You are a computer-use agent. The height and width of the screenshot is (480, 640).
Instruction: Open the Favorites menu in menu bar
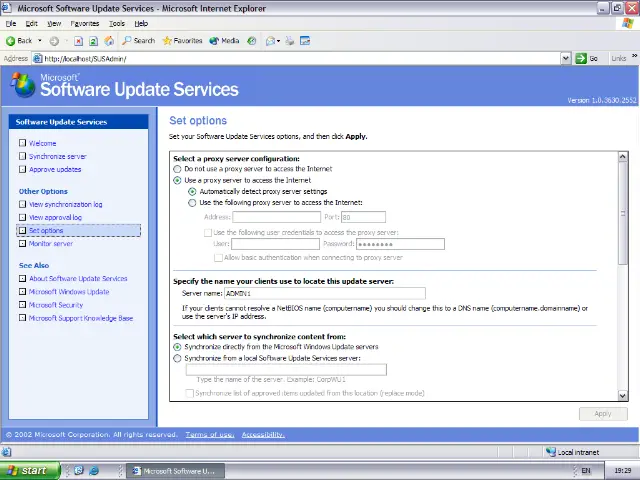point(85,23)
